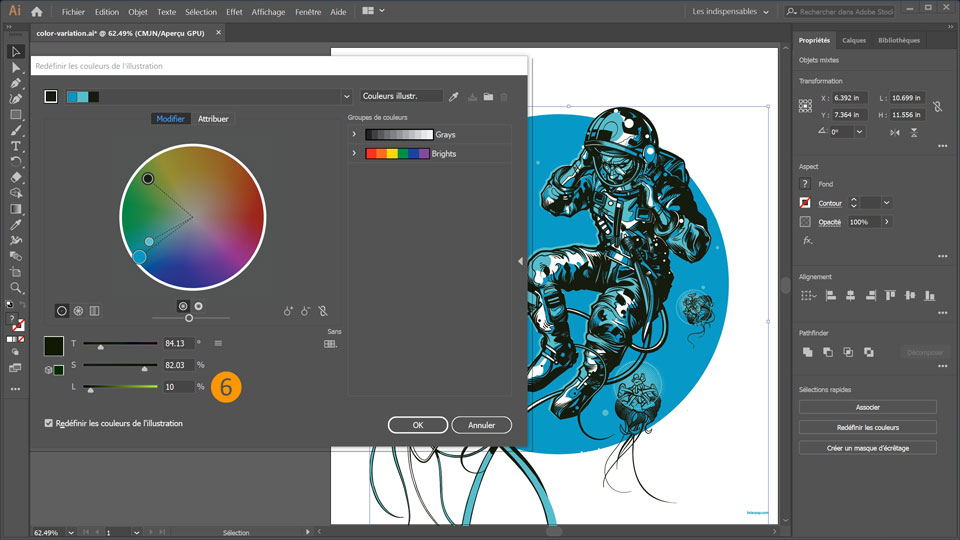Click the L luminosity slider
Image resolution: width=960 pixels, height=540 pixels.
(x=120, y=387)
